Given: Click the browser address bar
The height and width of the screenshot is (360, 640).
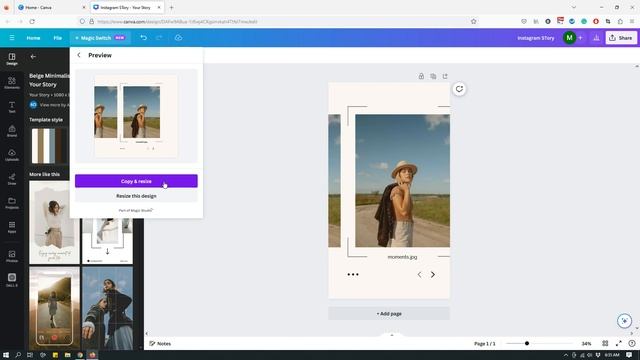Looking at the screenshot, I should tap(278, 21).
